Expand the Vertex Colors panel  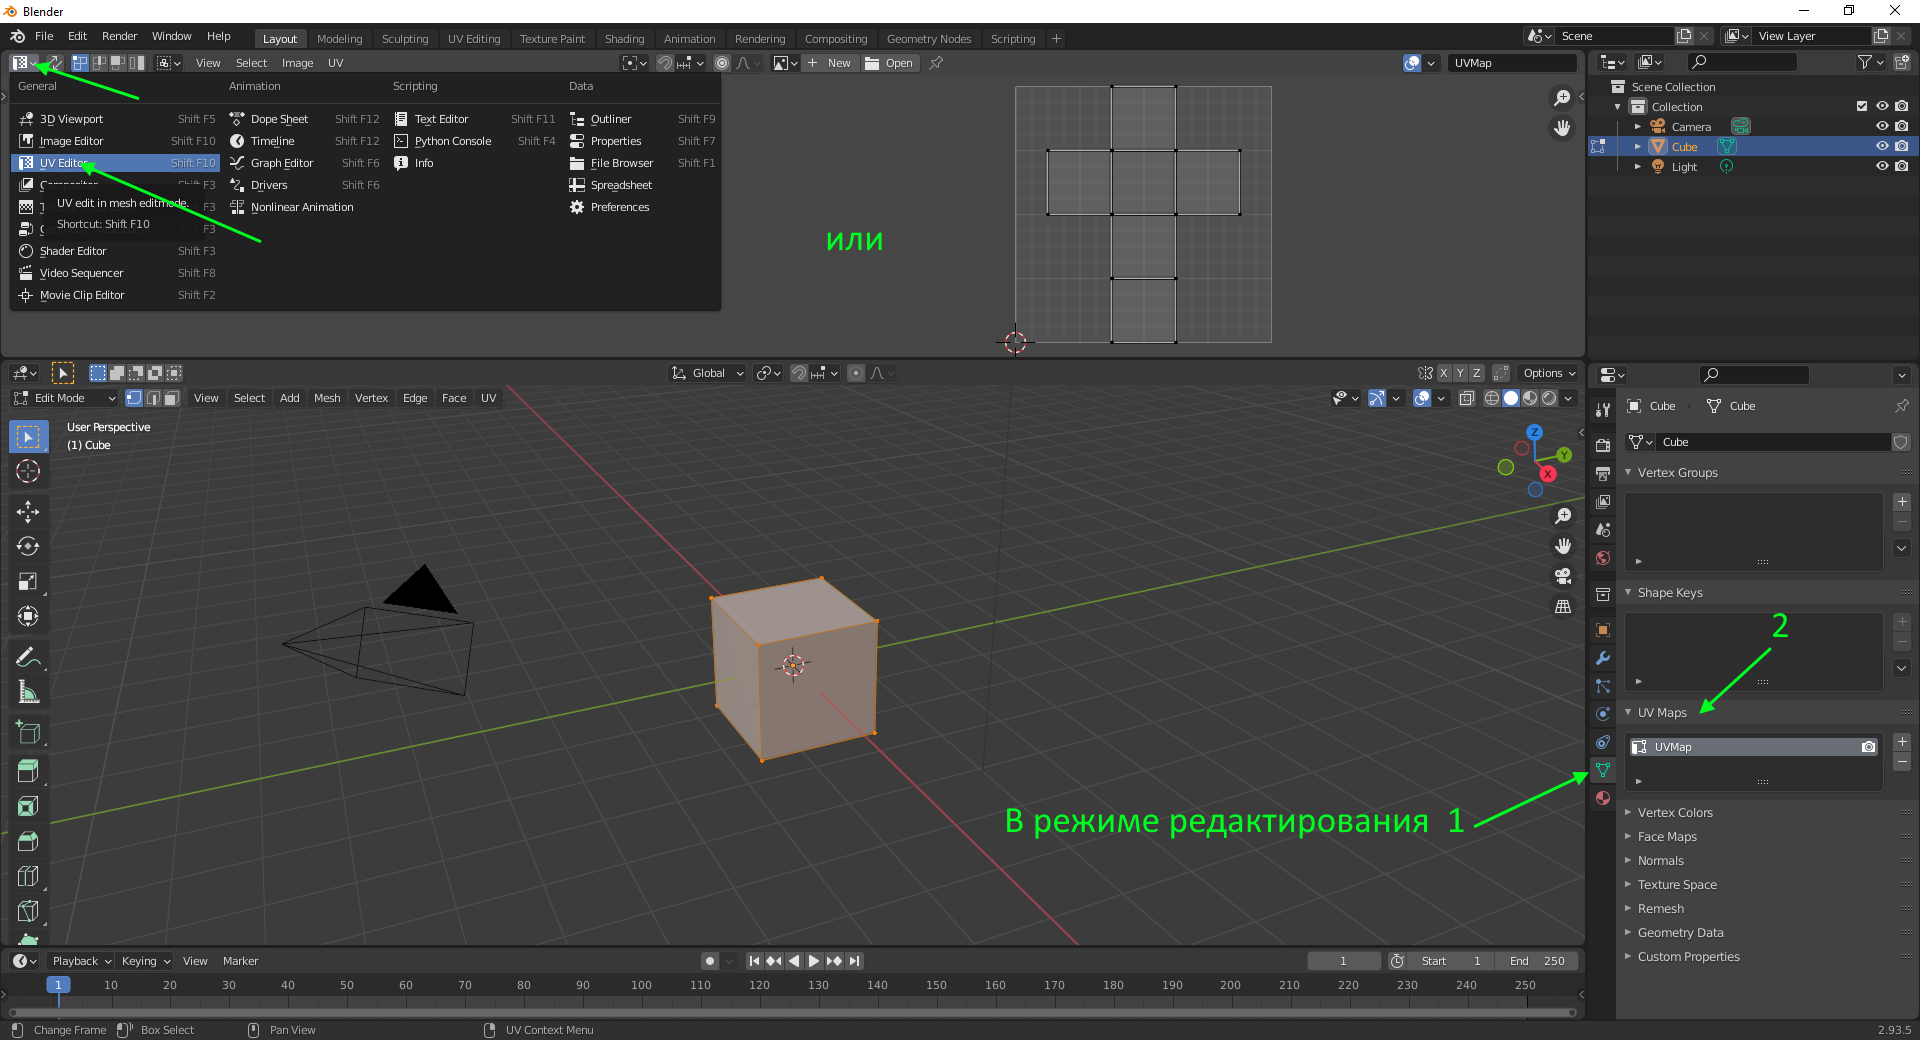1675,813
